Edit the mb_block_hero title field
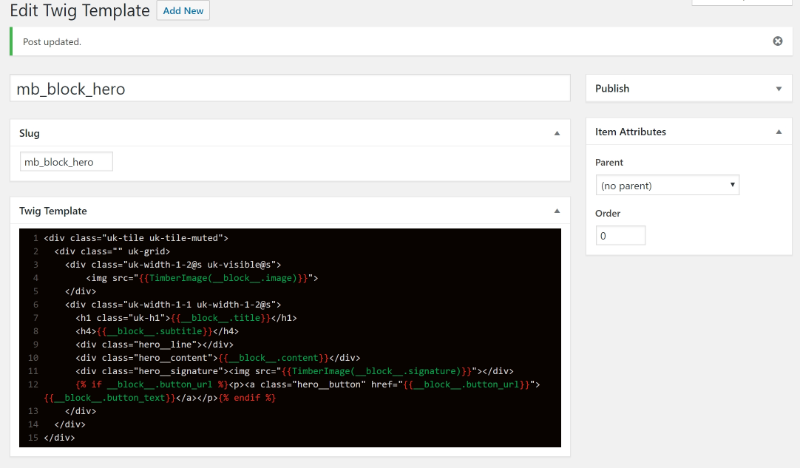 tap(290, 89)
